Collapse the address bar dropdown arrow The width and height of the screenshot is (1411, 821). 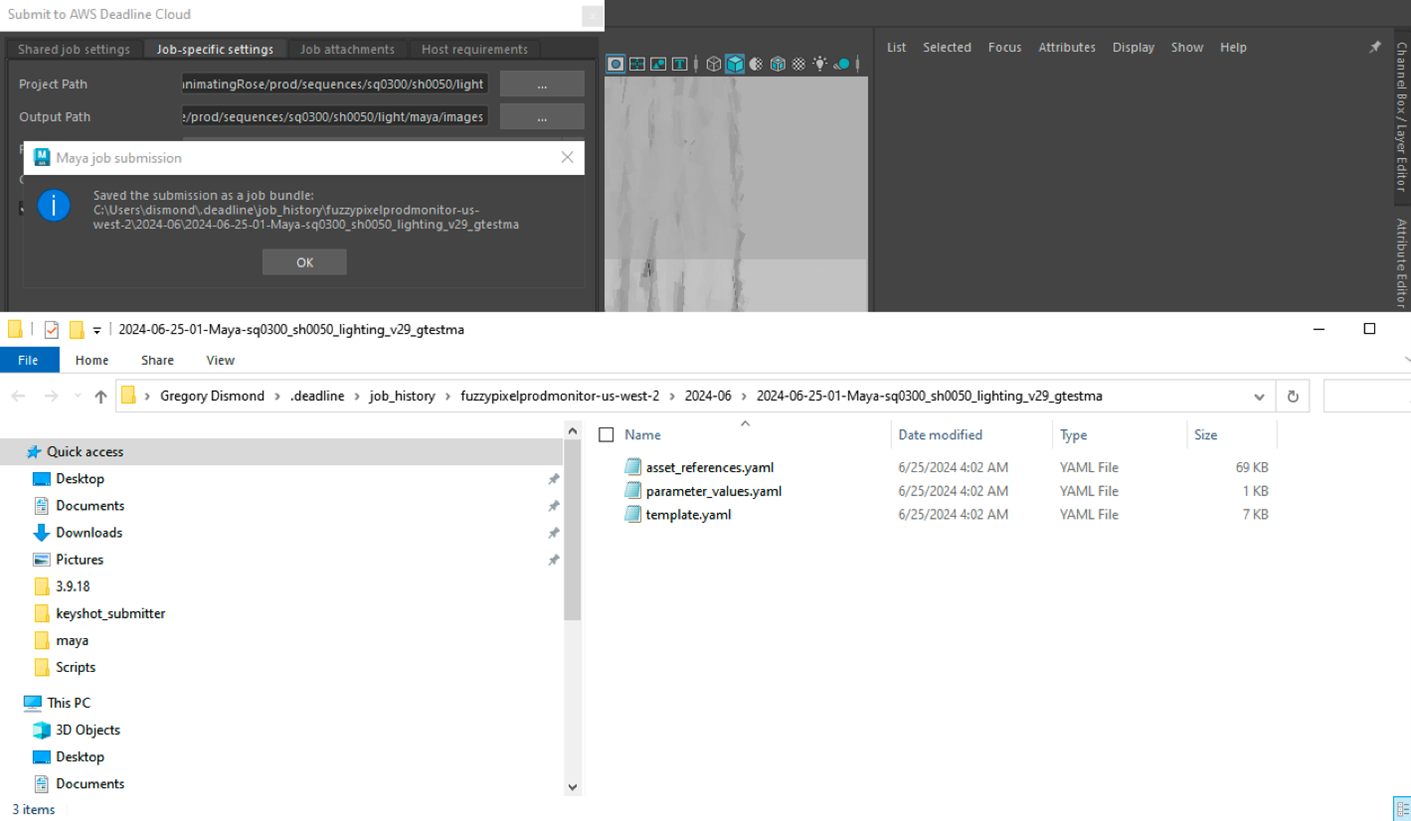click(x=1259, y=396)
